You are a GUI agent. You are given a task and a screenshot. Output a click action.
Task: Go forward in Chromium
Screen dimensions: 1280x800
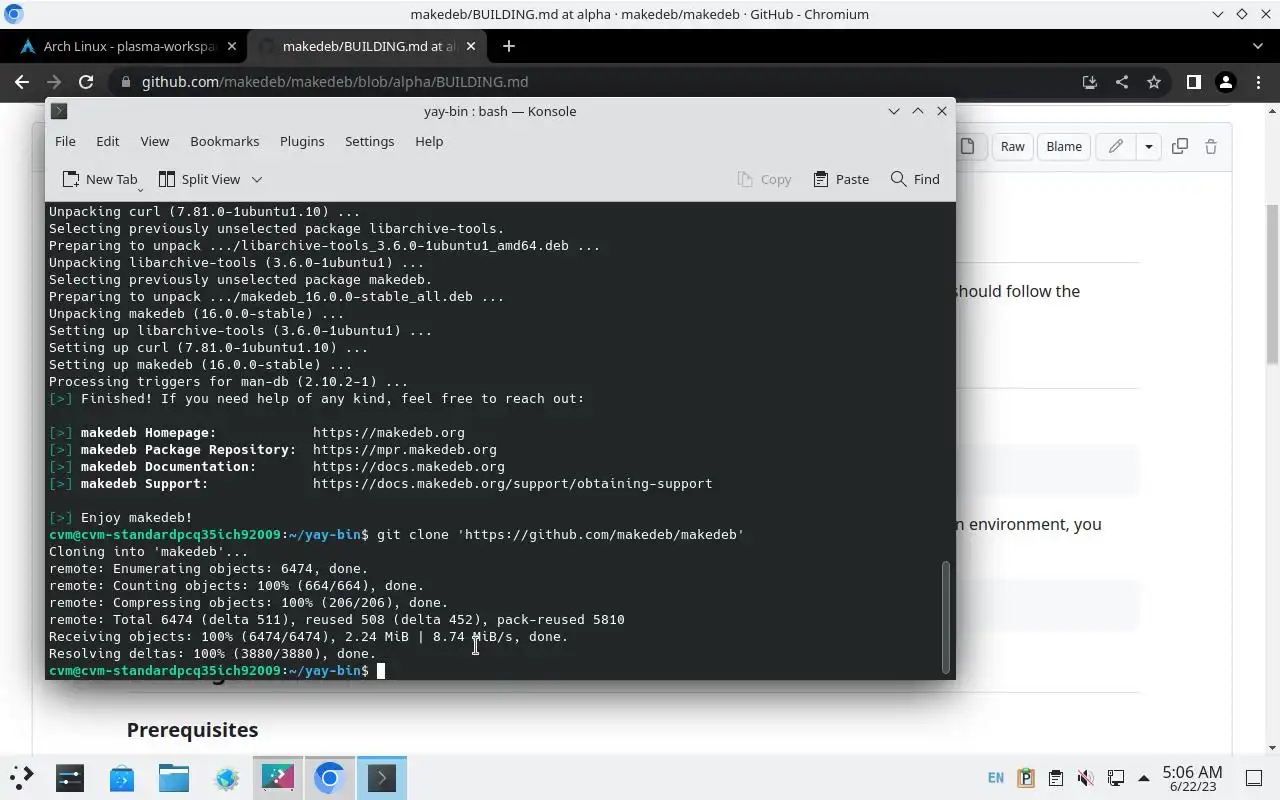click(54, 82)
